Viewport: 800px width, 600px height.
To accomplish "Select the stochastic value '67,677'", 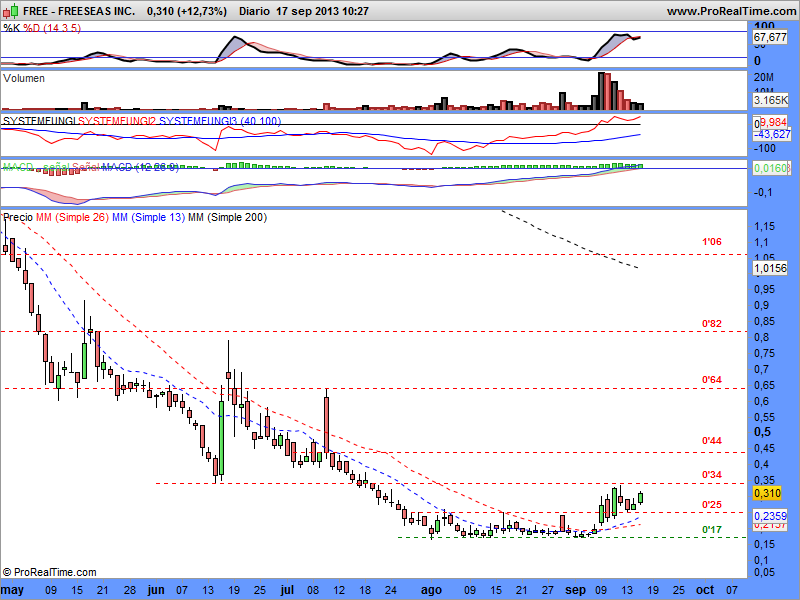I will 770,37.
